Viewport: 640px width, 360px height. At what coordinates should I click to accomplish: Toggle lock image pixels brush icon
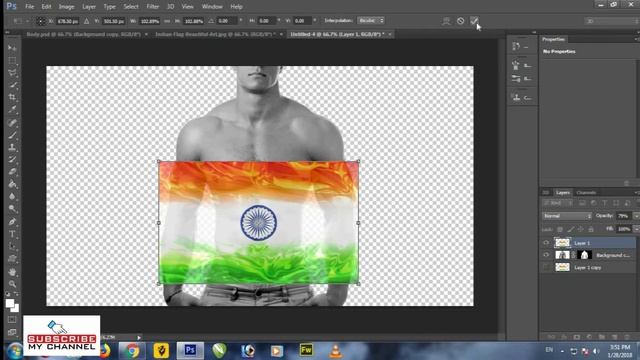tap(571, 229)
